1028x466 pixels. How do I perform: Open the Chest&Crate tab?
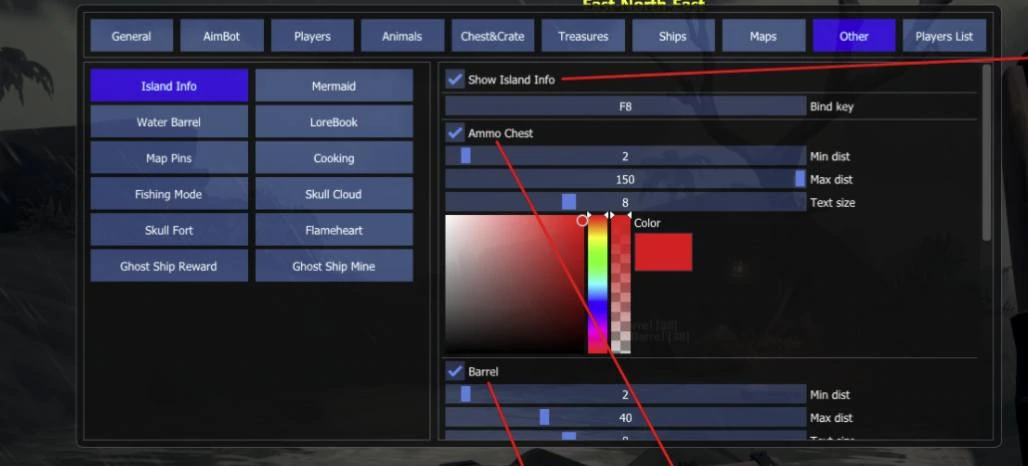coord(492,36)
